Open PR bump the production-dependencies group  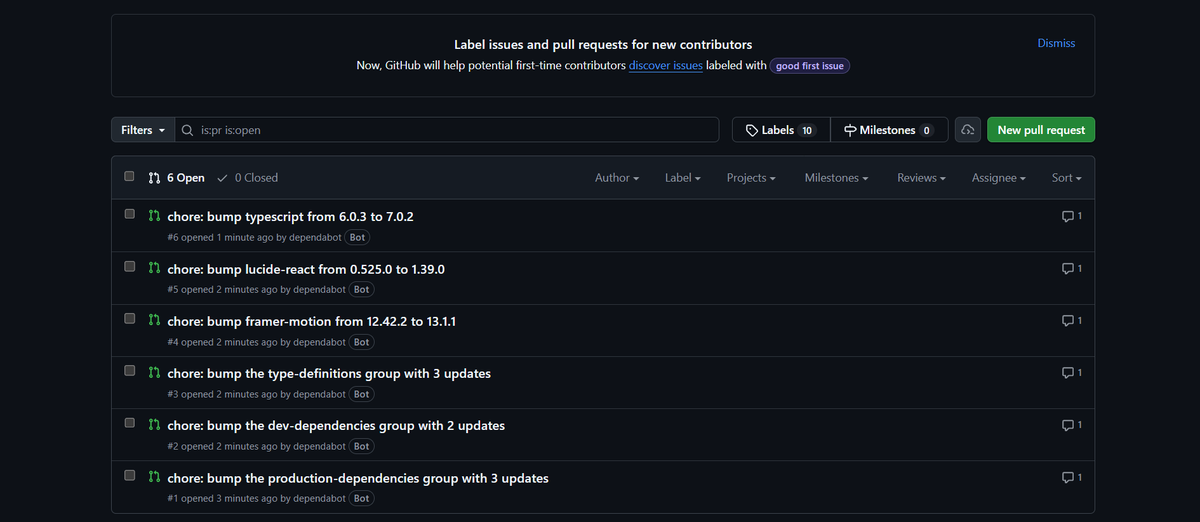pos(358,478)
